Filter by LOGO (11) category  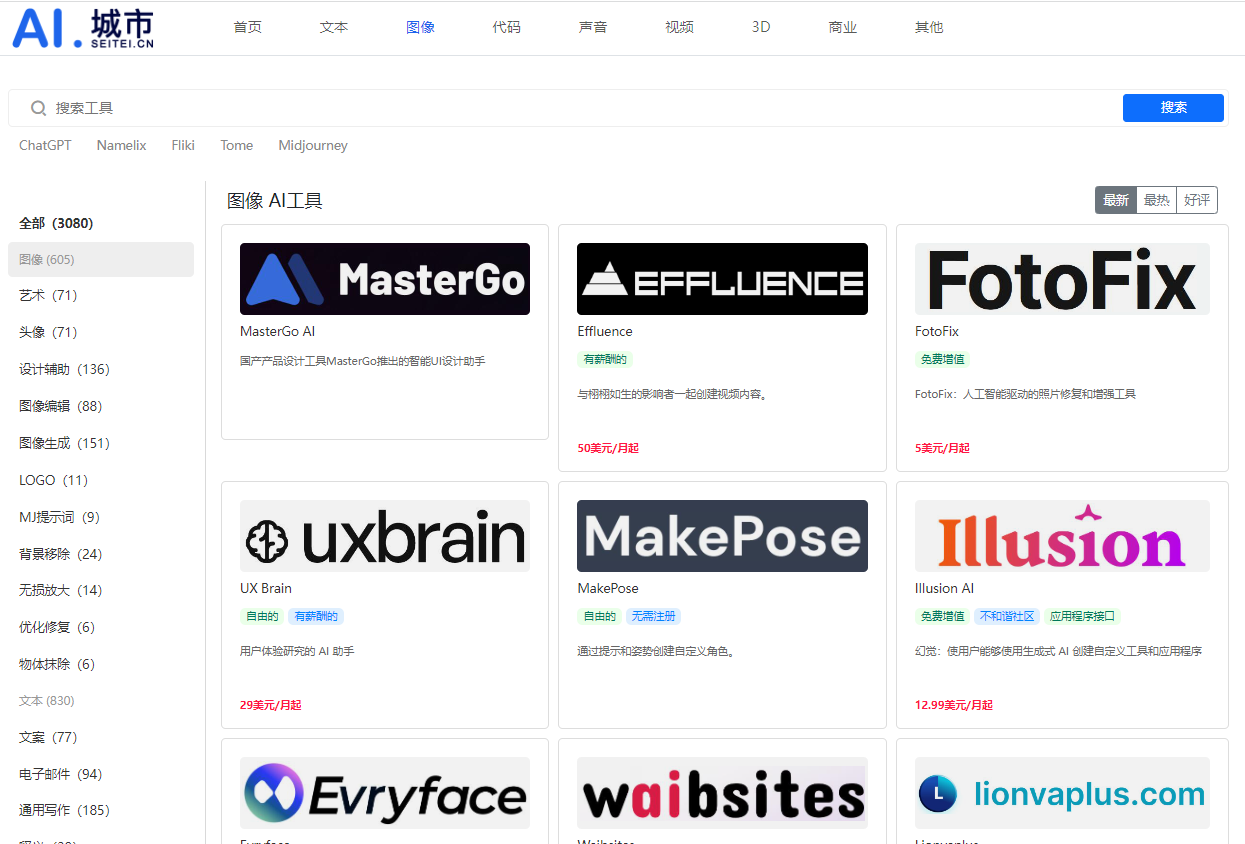(x=53, y=480)
